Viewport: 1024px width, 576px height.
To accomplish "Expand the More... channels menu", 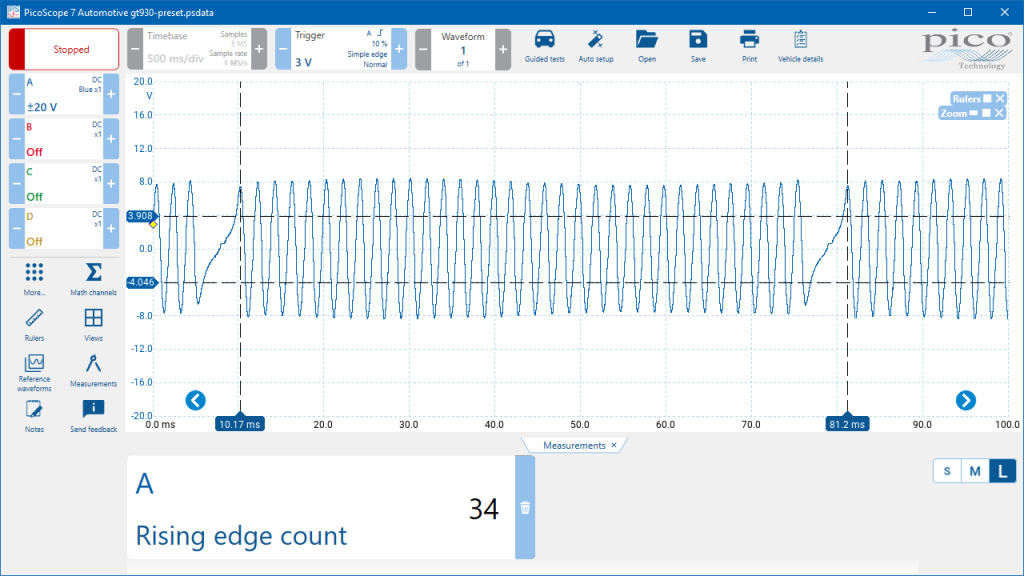I will (x=34, y=275).
